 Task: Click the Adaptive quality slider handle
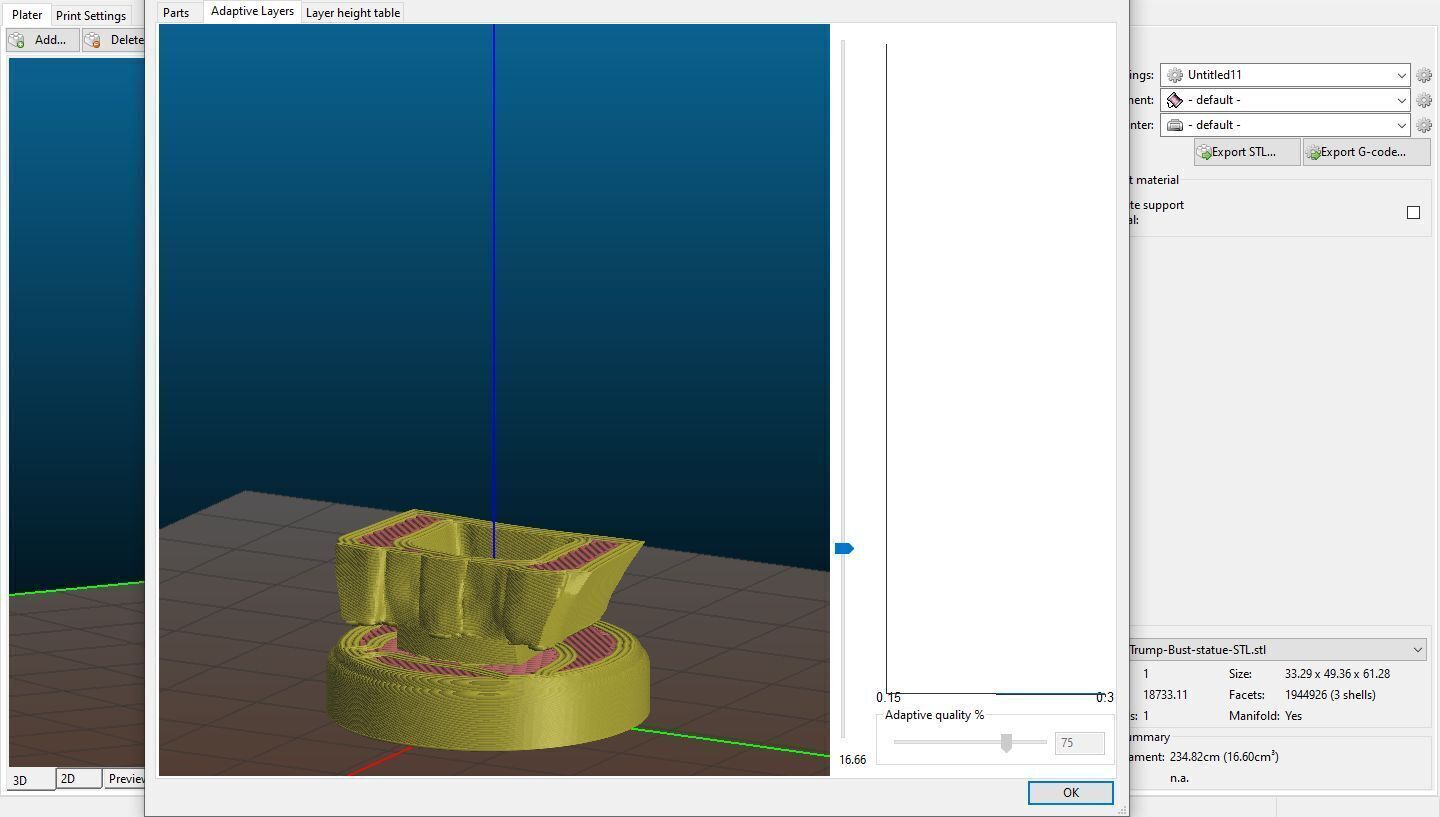[1006, 742]
